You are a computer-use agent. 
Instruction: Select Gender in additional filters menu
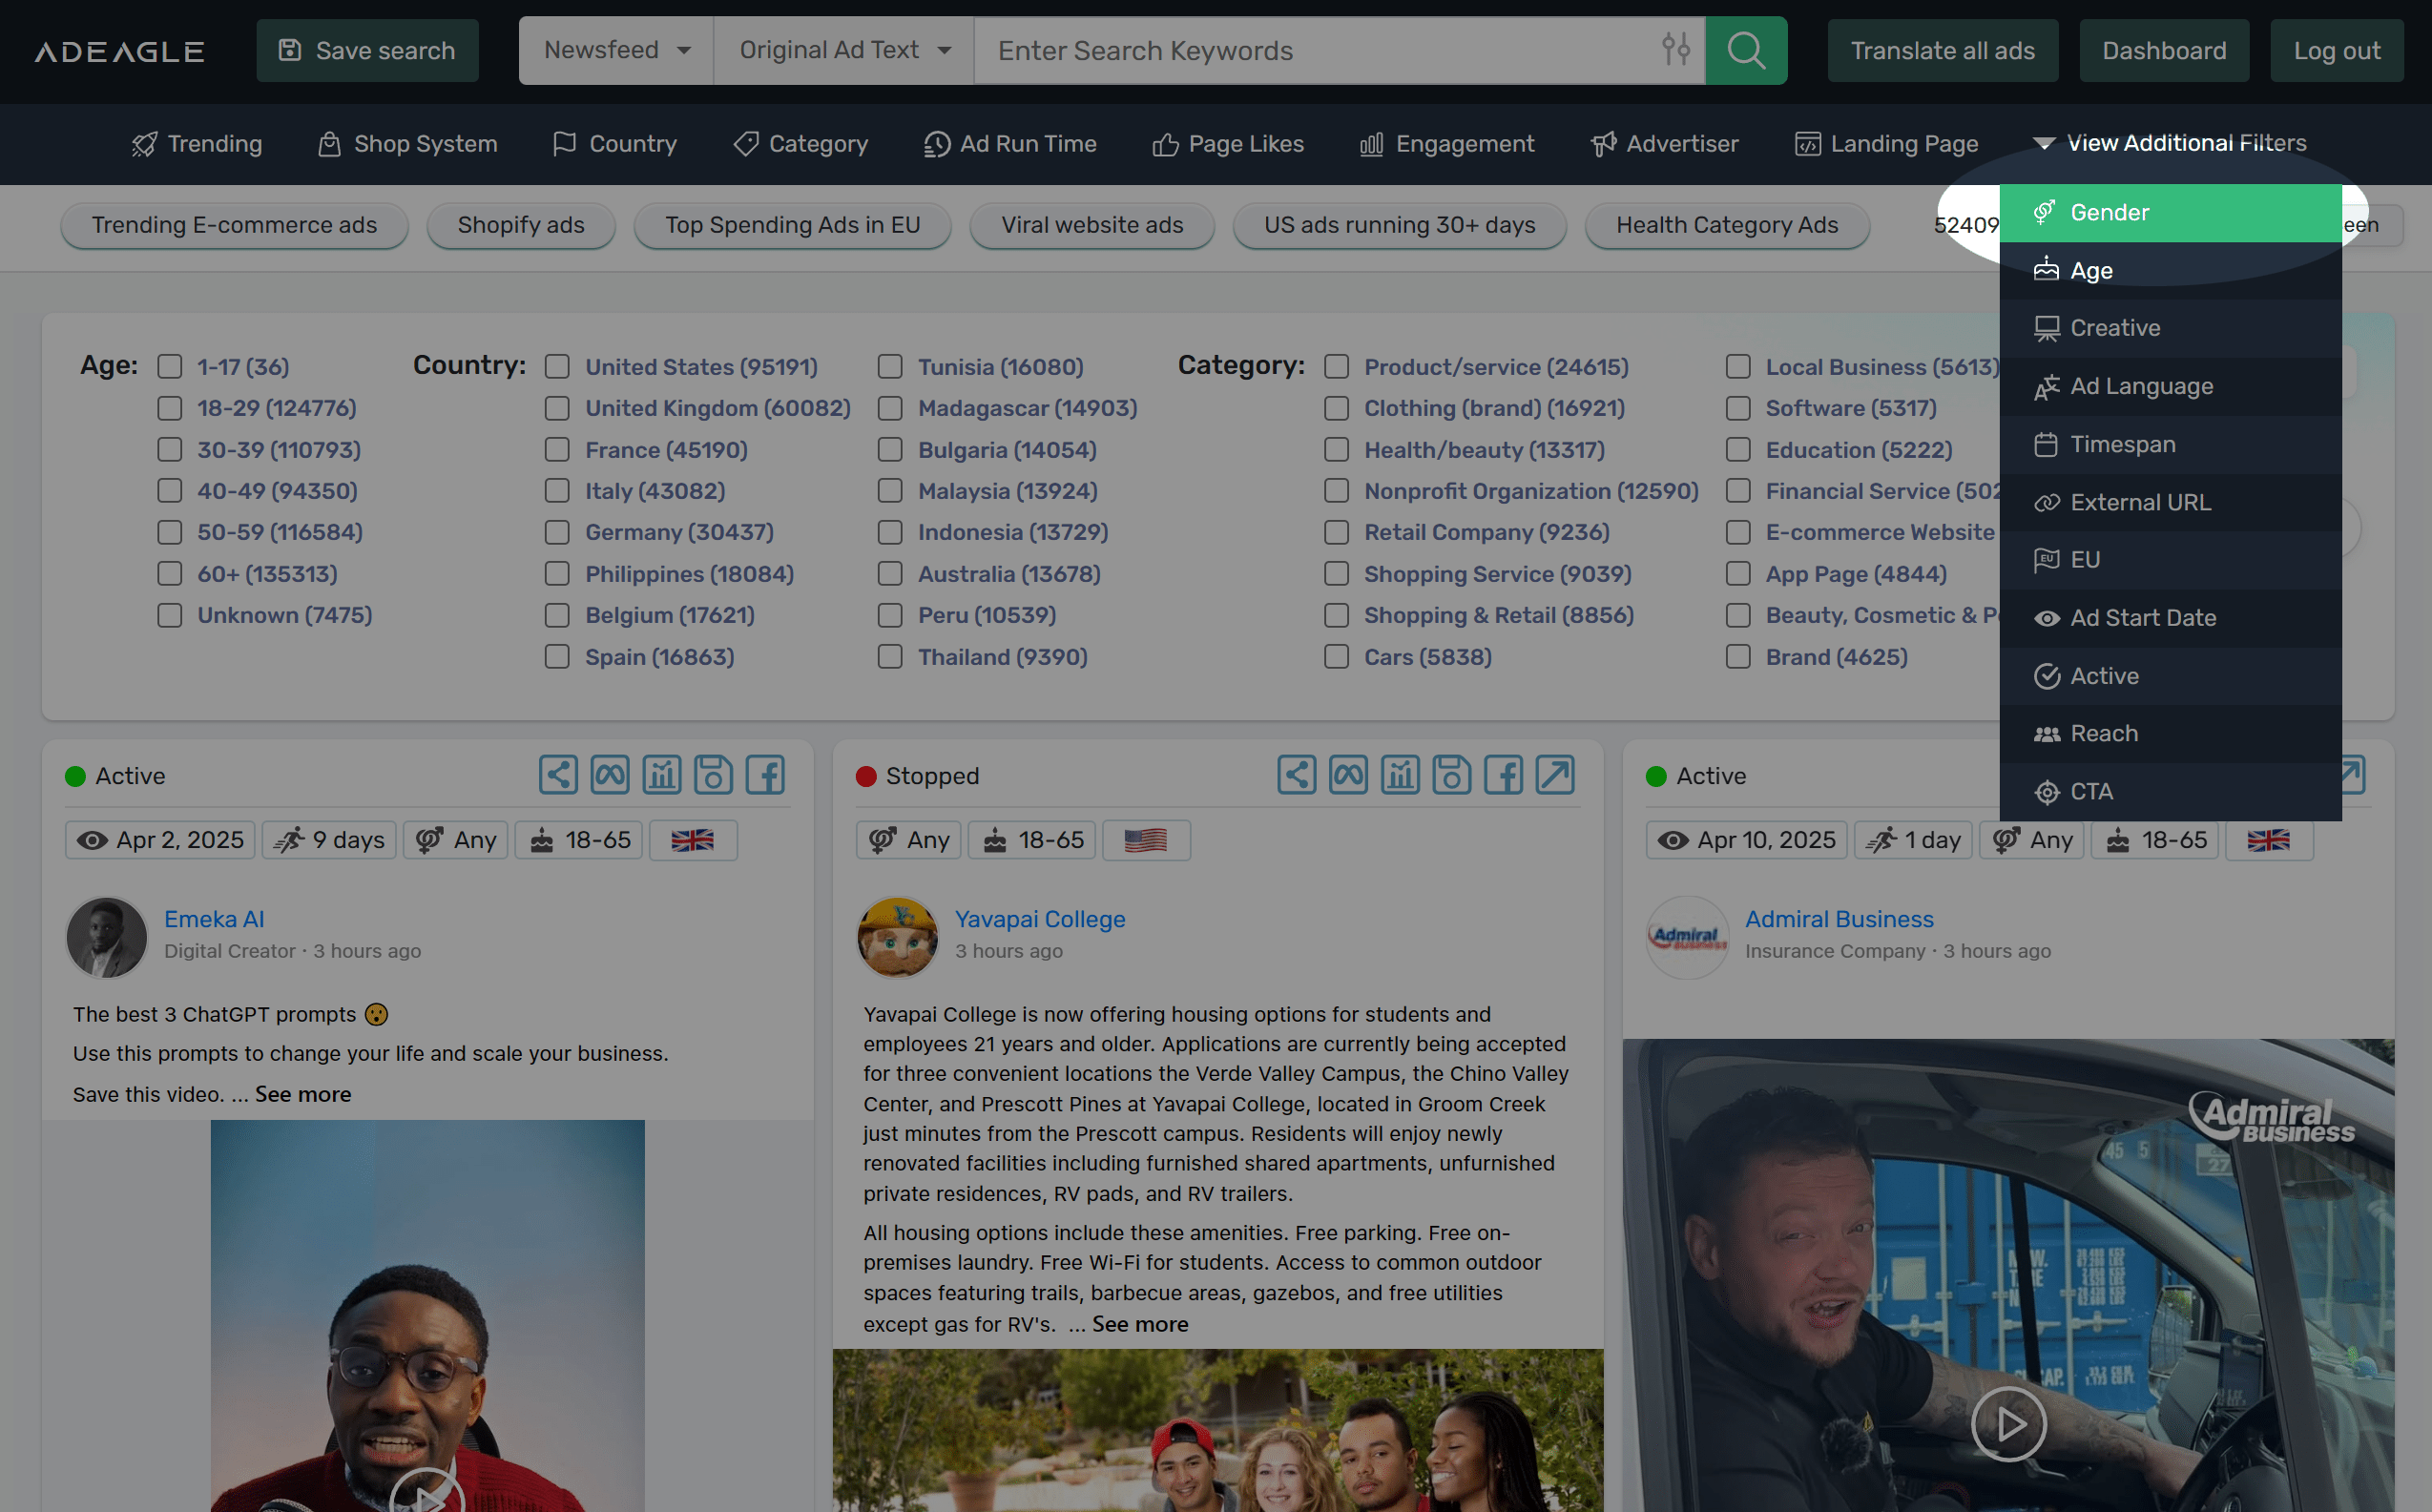pos(2170,213)
